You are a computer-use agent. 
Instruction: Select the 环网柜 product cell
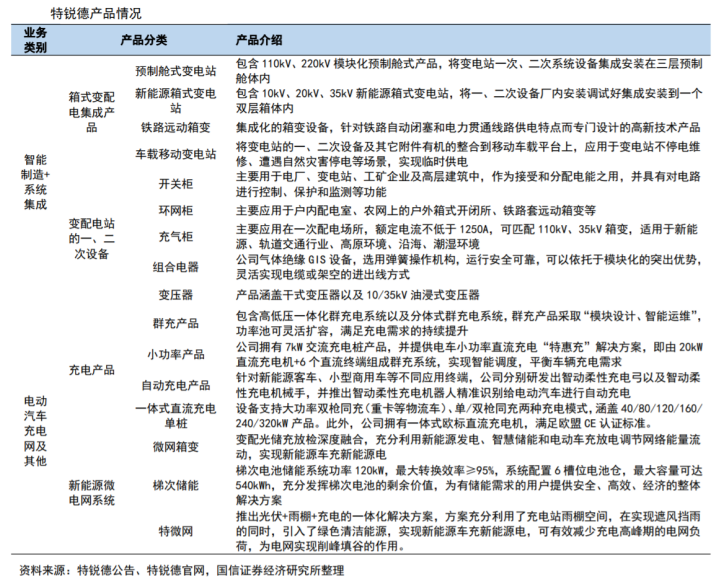[x=175, y=212]
